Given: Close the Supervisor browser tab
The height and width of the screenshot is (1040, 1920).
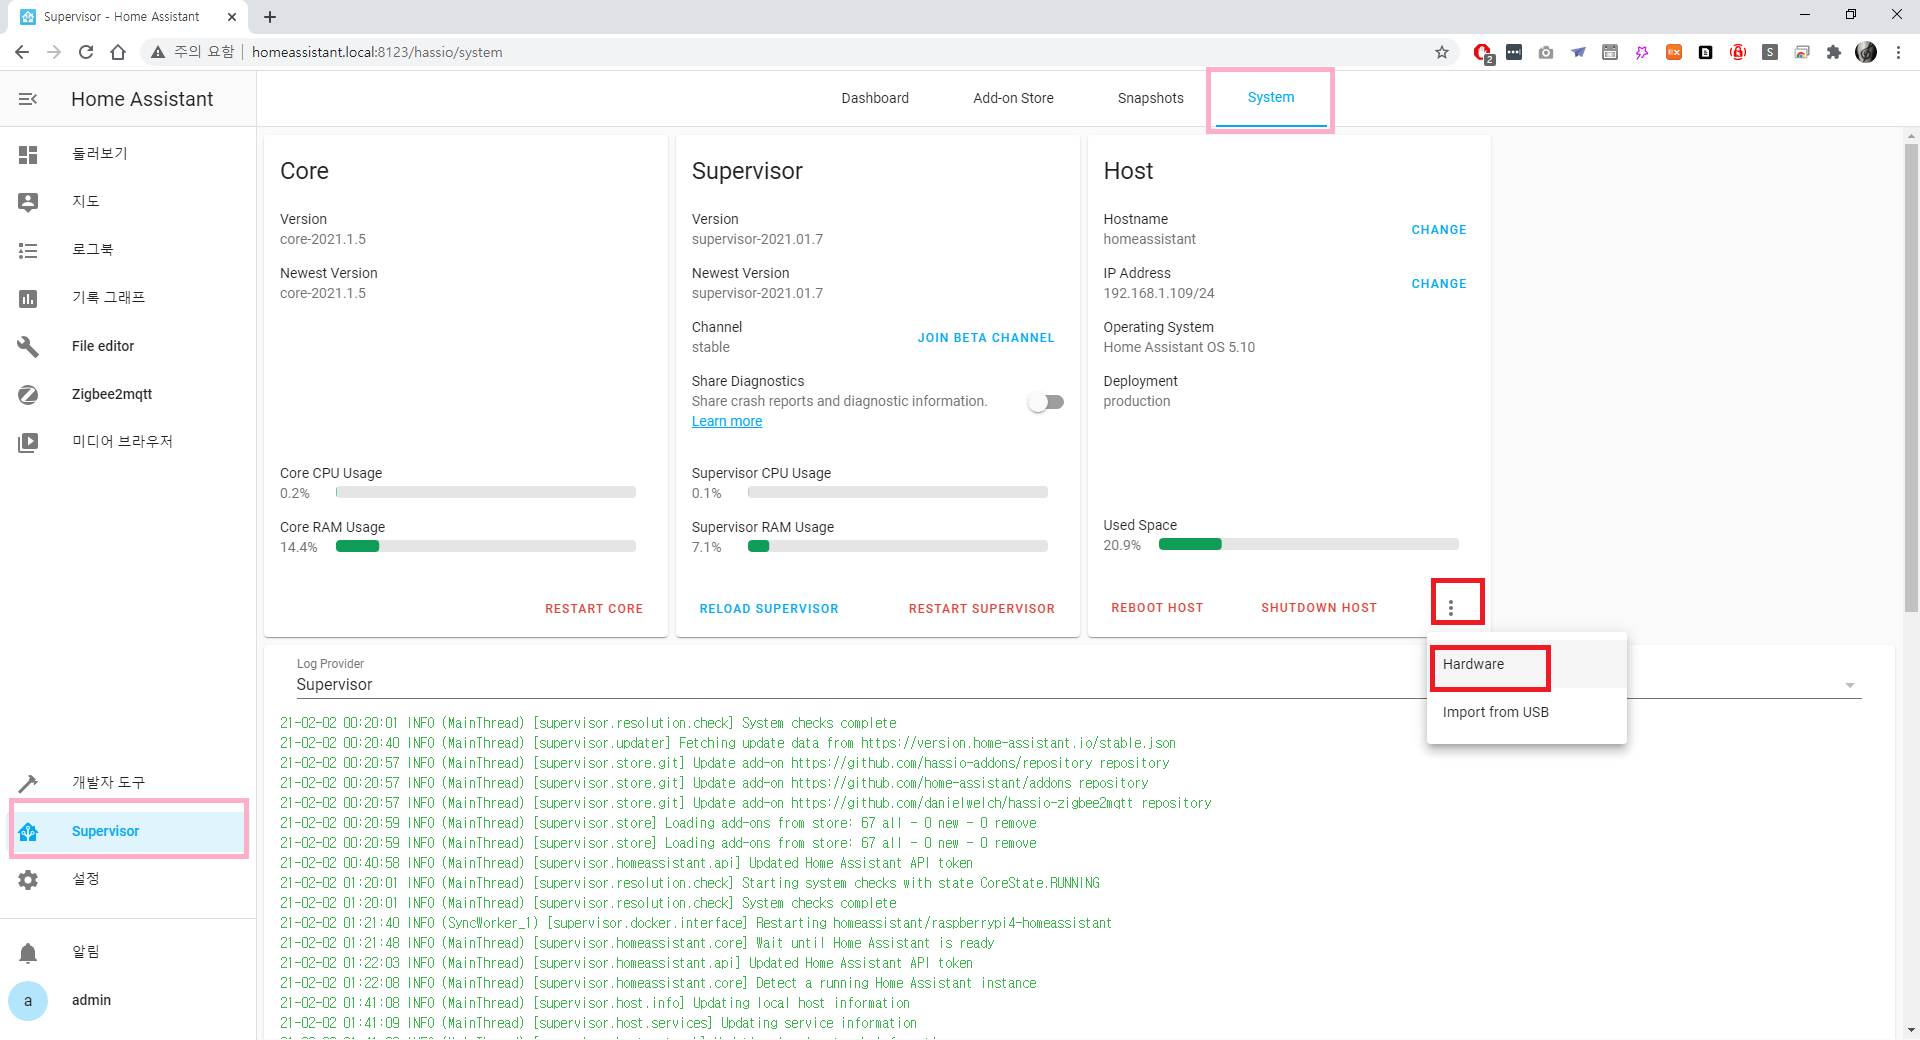Looking at the screenshot, I should (x=232, y=17).
